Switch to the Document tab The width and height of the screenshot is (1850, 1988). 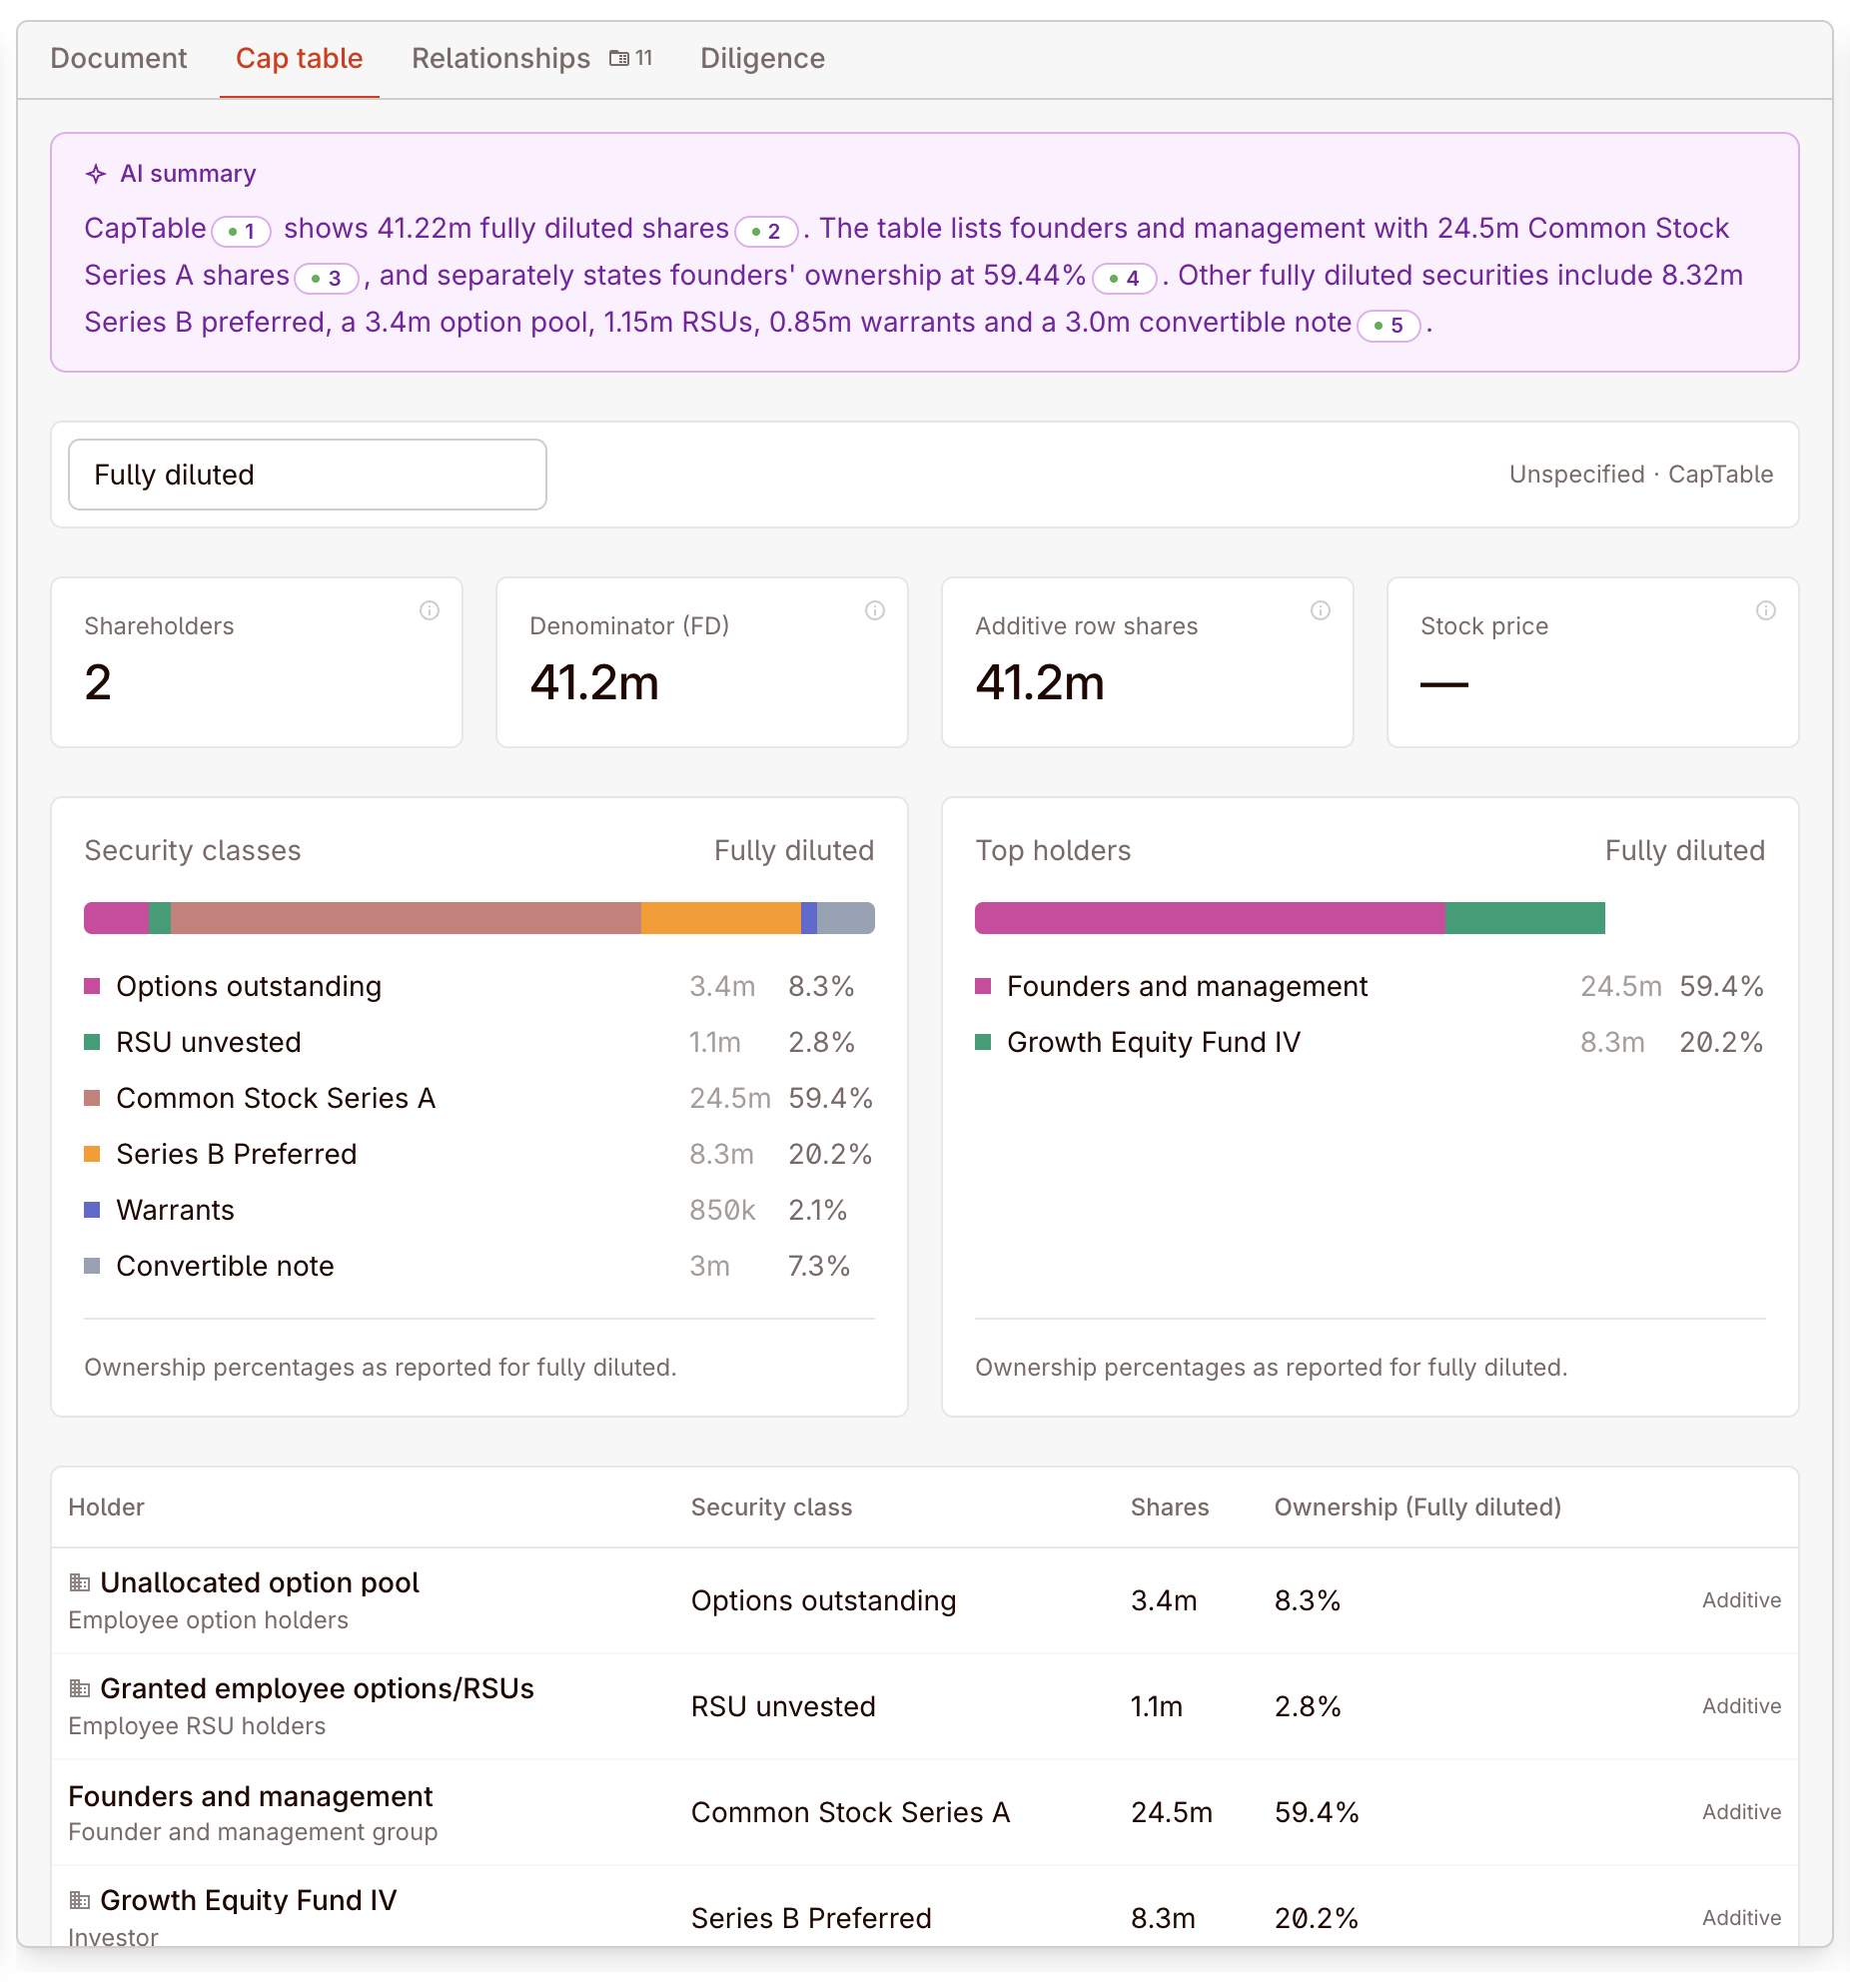click(x=118, y=59)
